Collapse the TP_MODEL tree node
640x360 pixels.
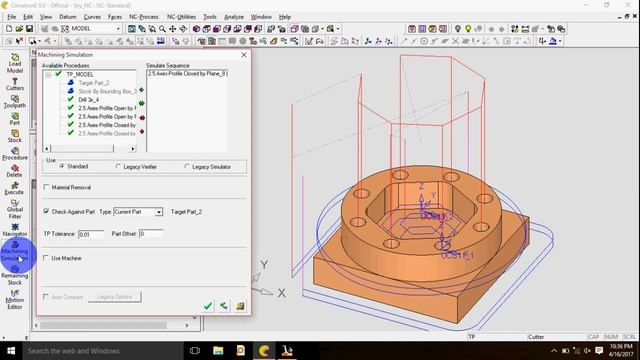pyautogui.click(x=48, y=75)
